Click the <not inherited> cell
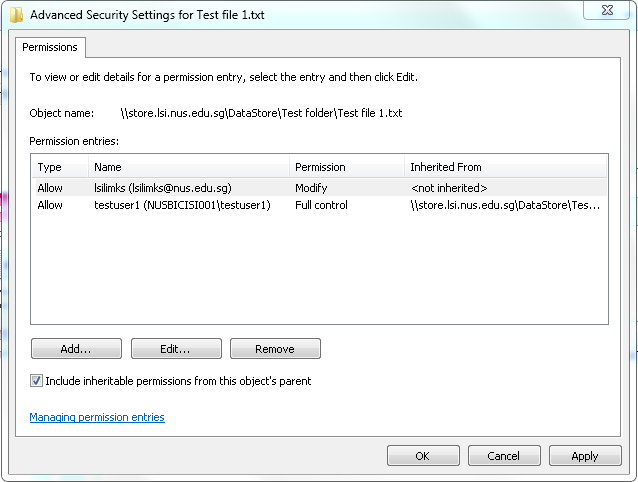Viewport: 638px width, 482px height. (449, 188)
